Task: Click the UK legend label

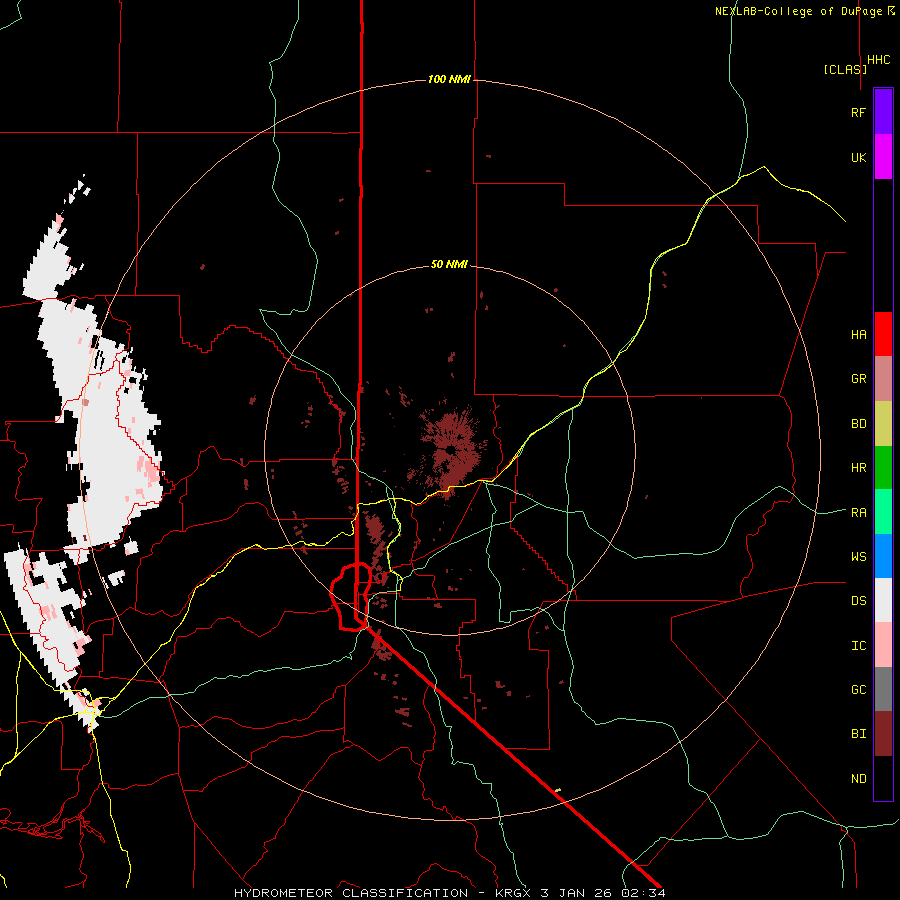Action: [858, 157]
